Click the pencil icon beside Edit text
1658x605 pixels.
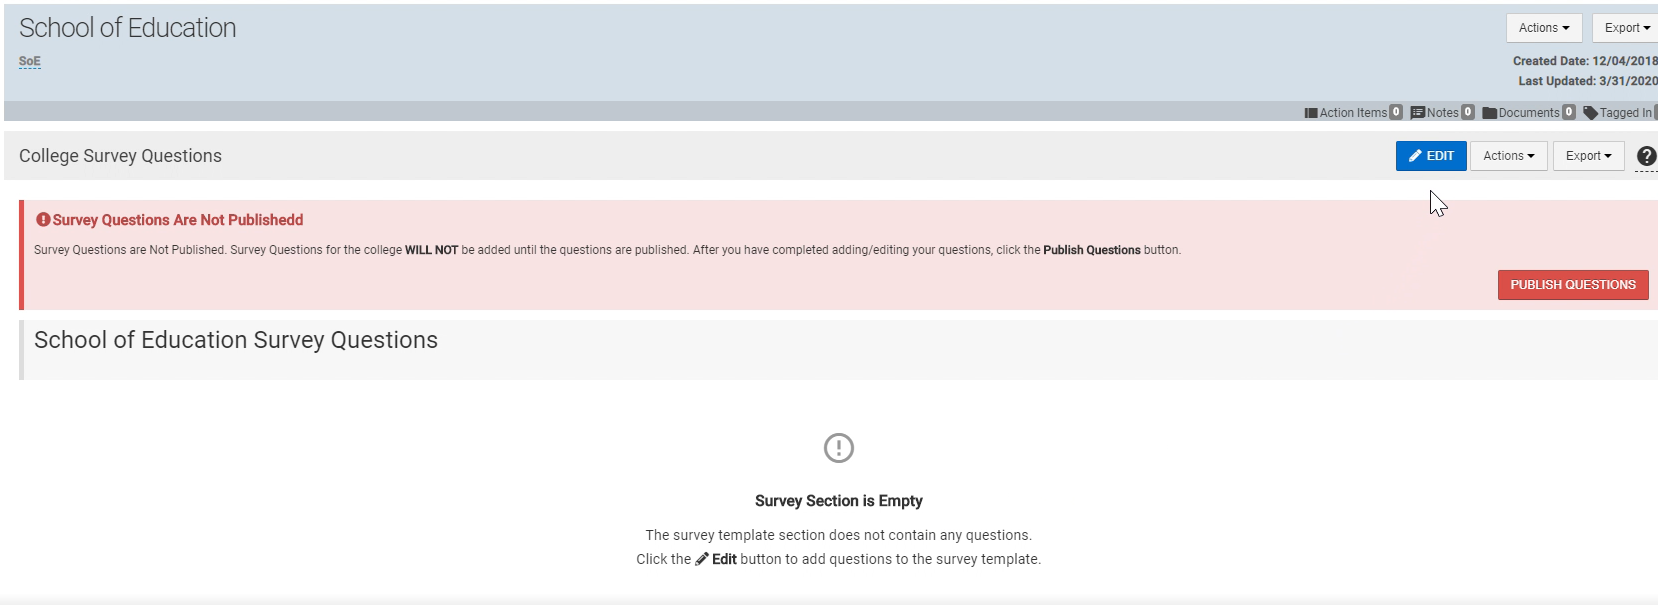coord(702,559)
